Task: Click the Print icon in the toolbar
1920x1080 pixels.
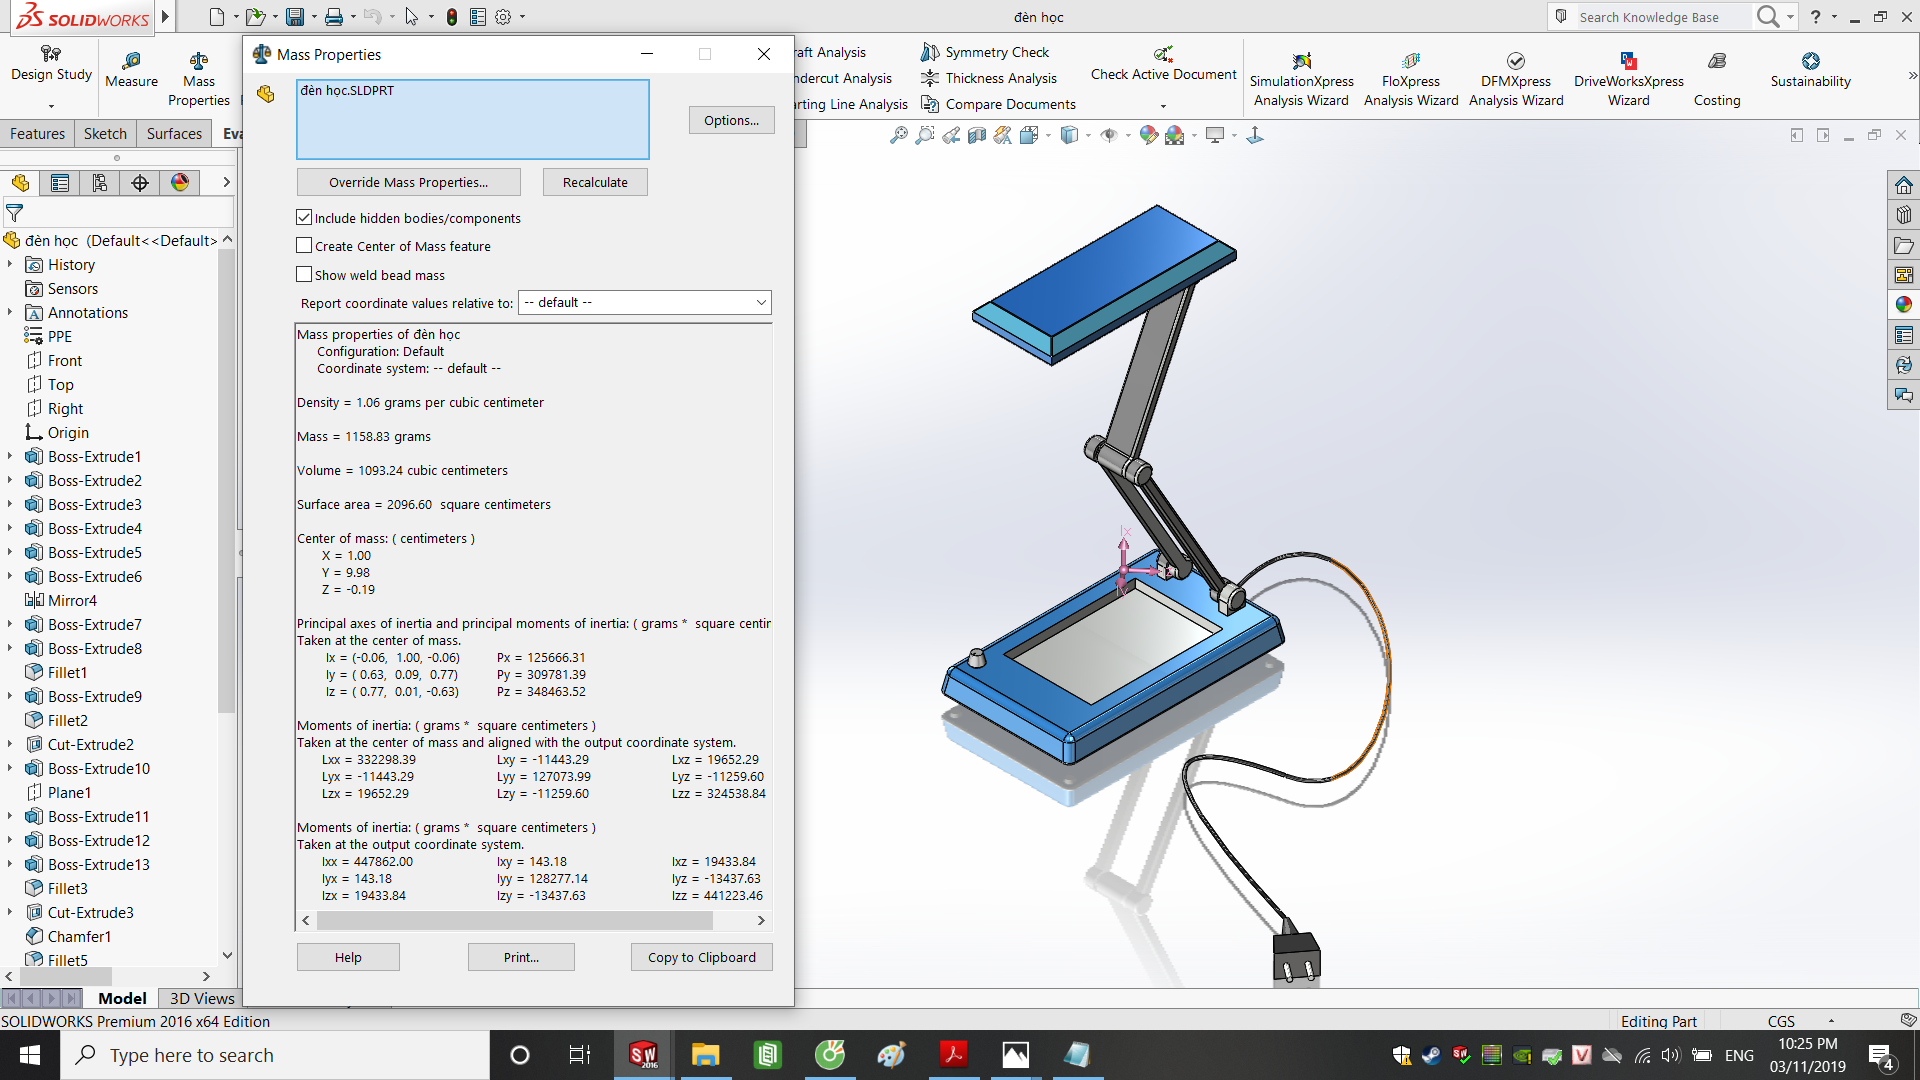Action: pyautogui.click(x=334, y=17)
